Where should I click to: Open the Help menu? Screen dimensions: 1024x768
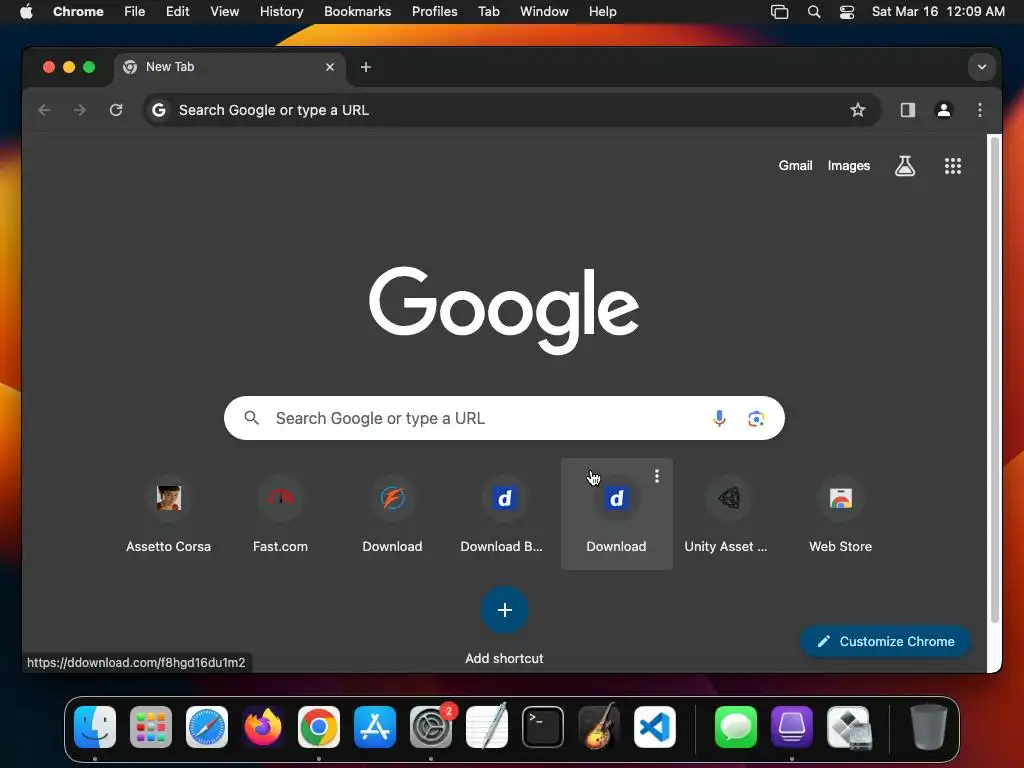[602, 12]
